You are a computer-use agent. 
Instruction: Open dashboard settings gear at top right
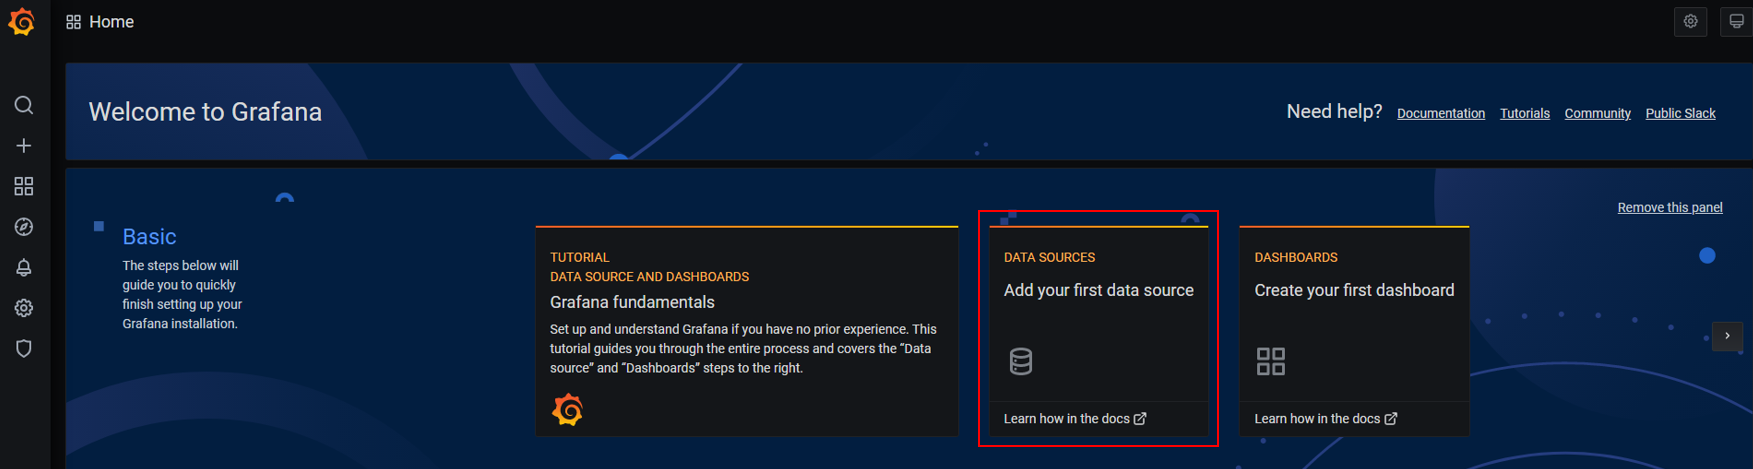click(1690, 22)
